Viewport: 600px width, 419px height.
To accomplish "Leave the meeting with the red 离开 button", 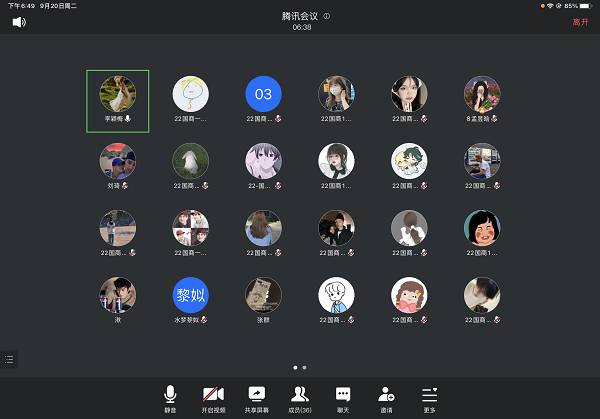I will (x=580, y=22).
